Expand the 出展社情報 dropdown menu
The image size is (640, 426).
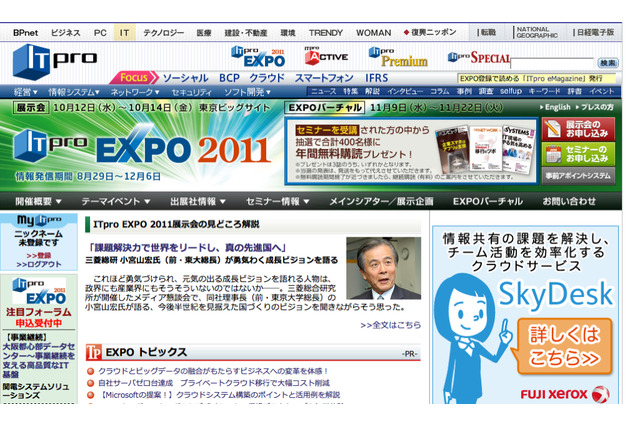tap(198, 201)
